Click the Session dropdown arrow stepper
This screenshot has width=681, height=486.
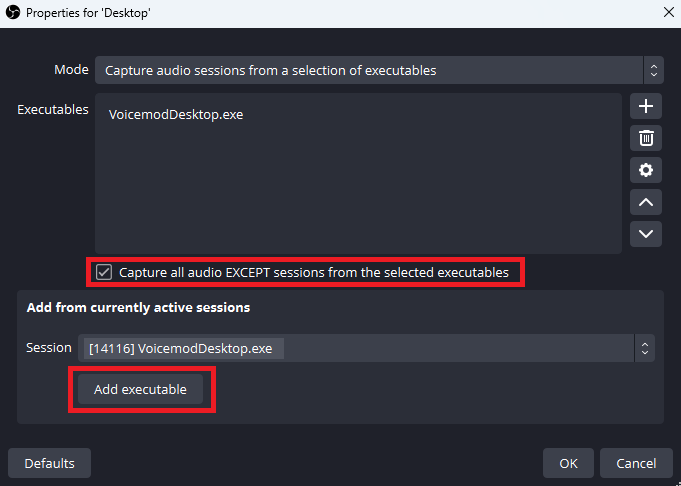pos(645,348)
